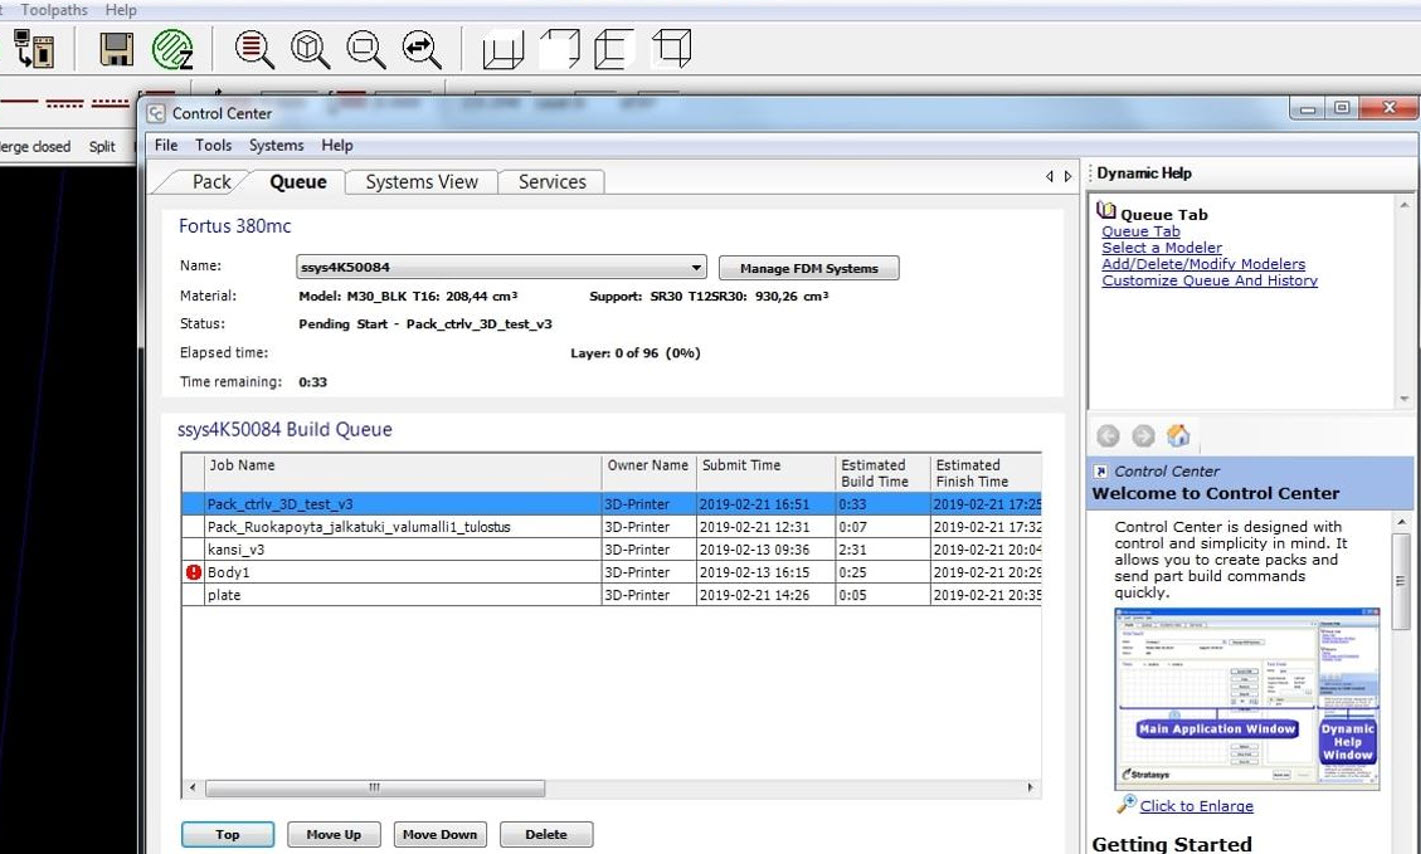
Task: Click the Manage FDM Systems button
Action: pyautogui.click(x=809, y=268)
